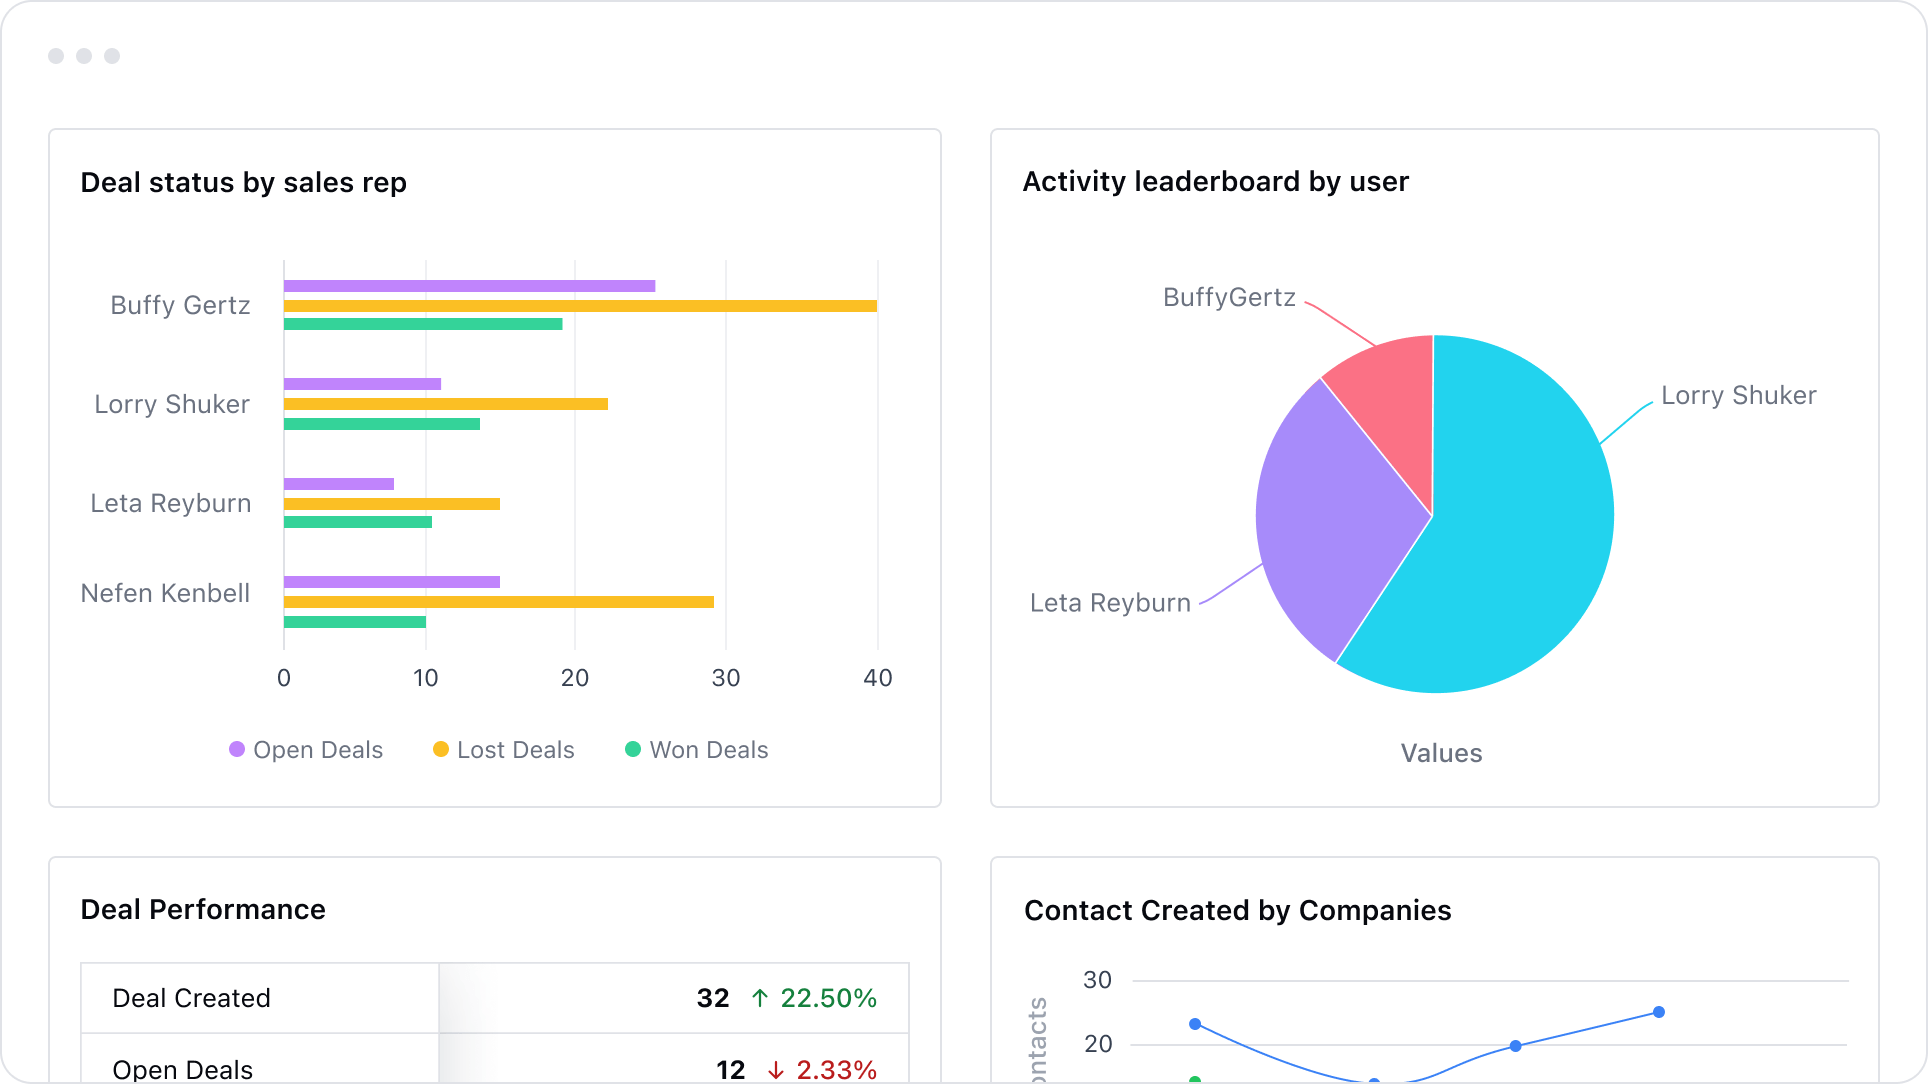1928x1084 pixels.
Task: Click the first blue line chart data point
Action: [1195, 1024]
